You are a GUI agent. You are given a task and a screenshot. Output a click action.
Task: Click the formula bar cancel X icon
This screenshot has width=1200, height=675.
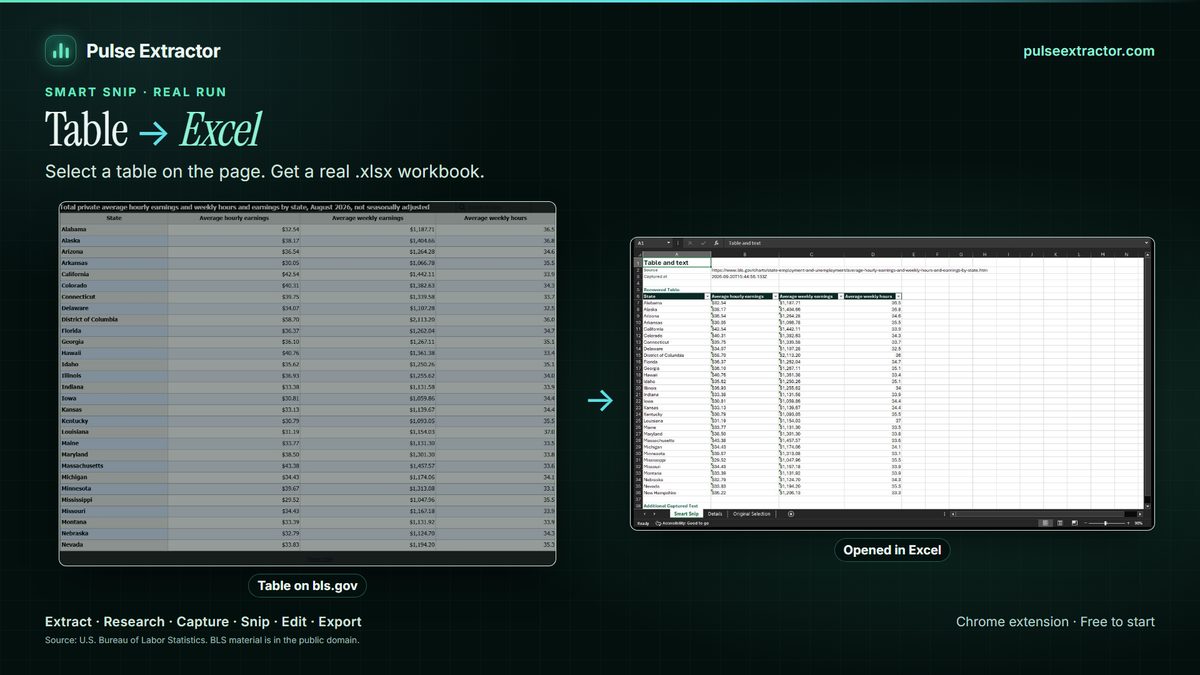point(690,243)
